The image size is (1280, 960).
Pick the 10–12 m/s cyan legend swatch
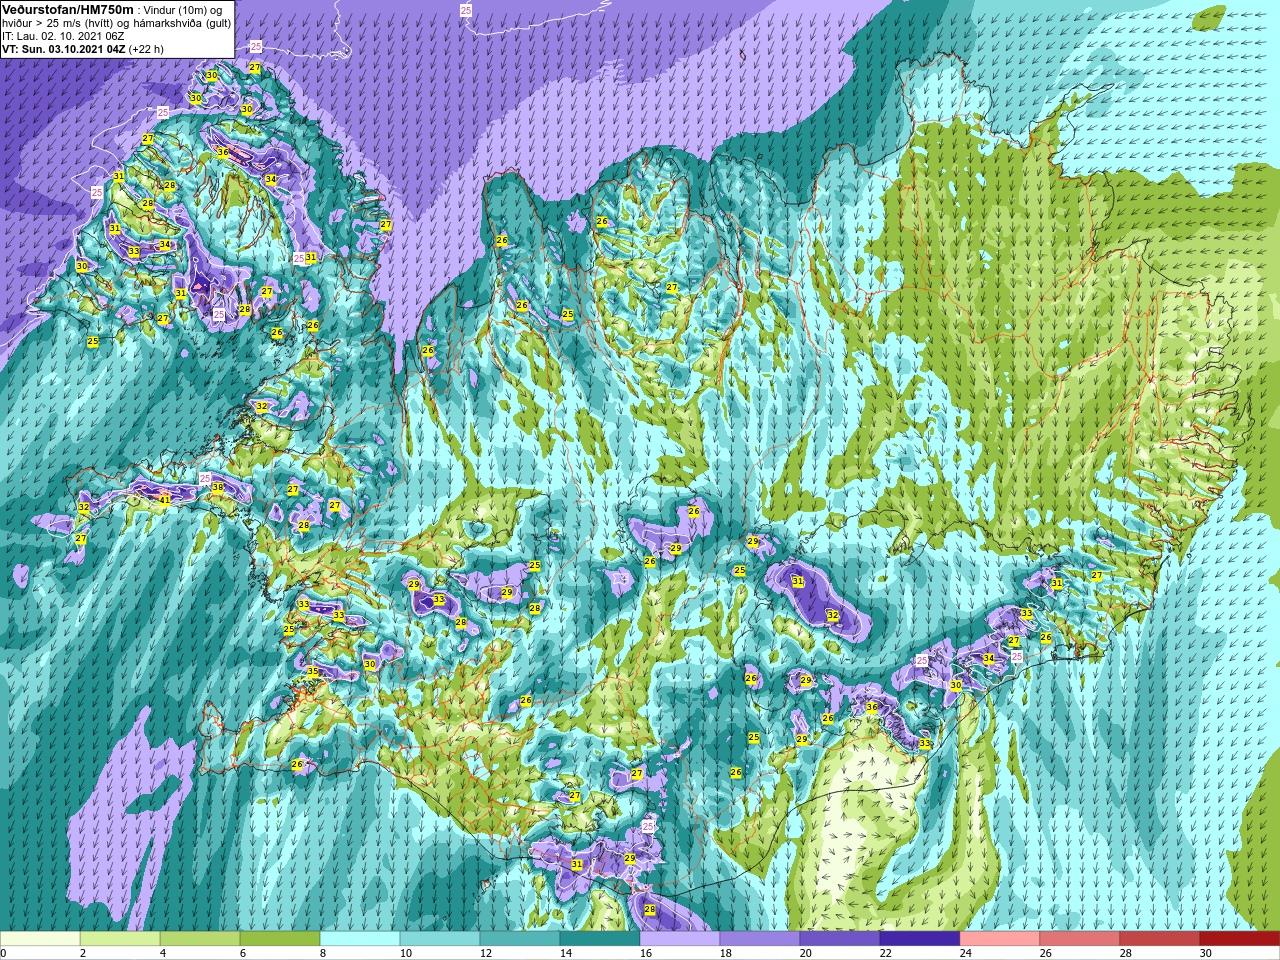coord(440,939)
